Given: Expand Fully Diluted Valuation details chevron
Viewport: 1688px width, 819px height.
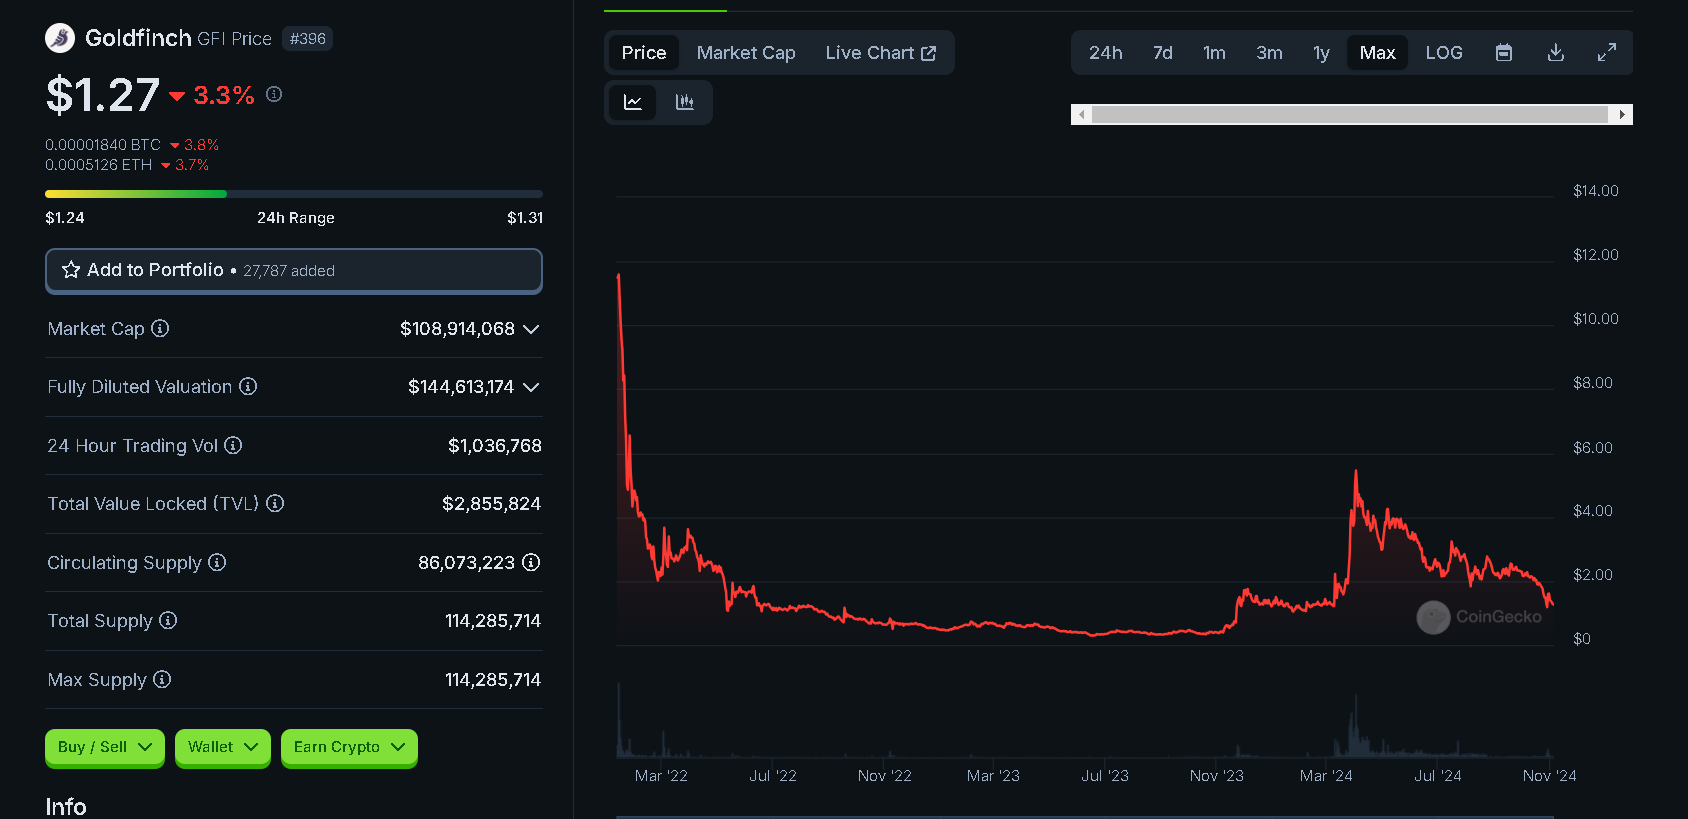Looking at the screenshot, I should (531, 387).
